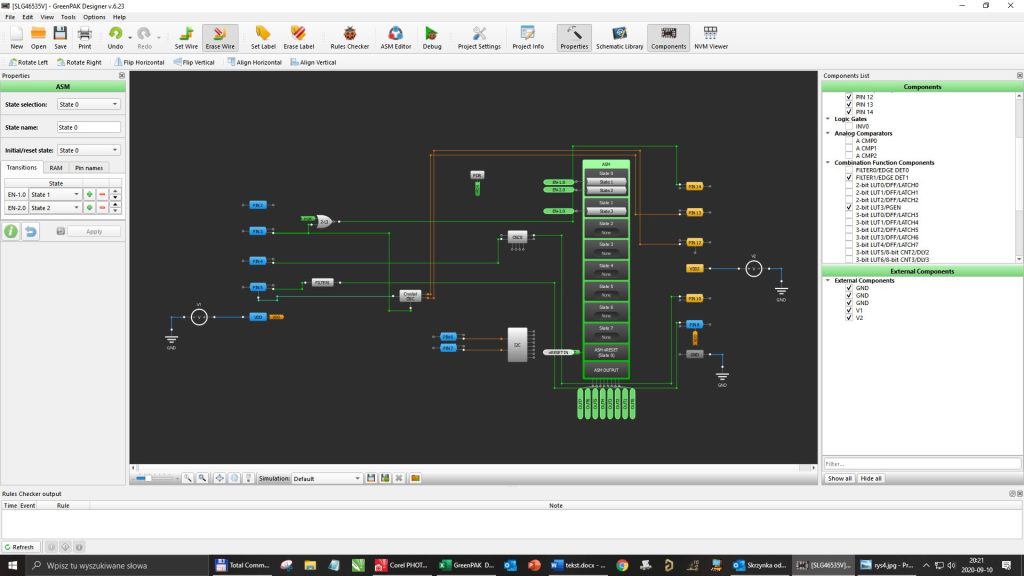The image size is (1024, 576).
Task: Open the Schematic Library
Action: (619, 37)
